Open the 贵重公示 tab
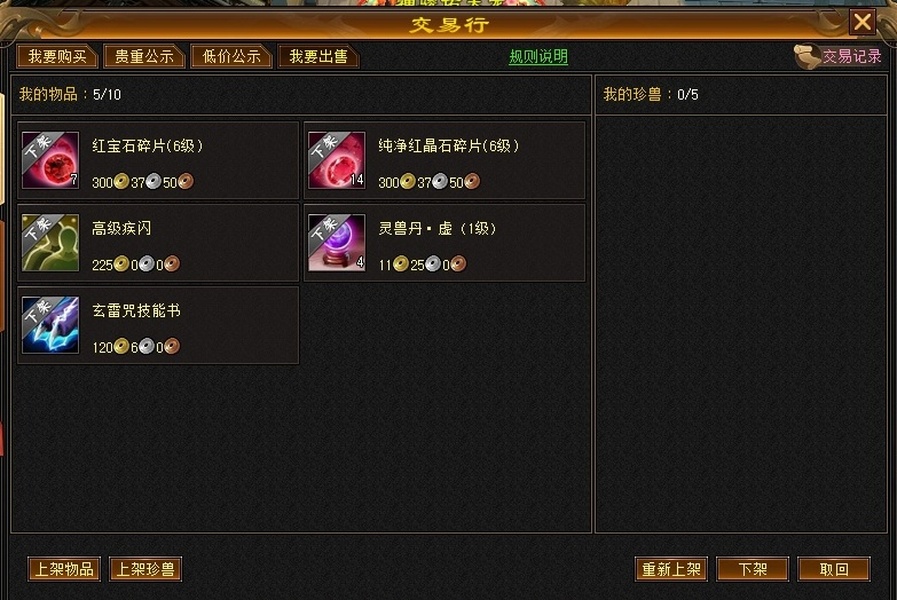 (x=144, y=57)
